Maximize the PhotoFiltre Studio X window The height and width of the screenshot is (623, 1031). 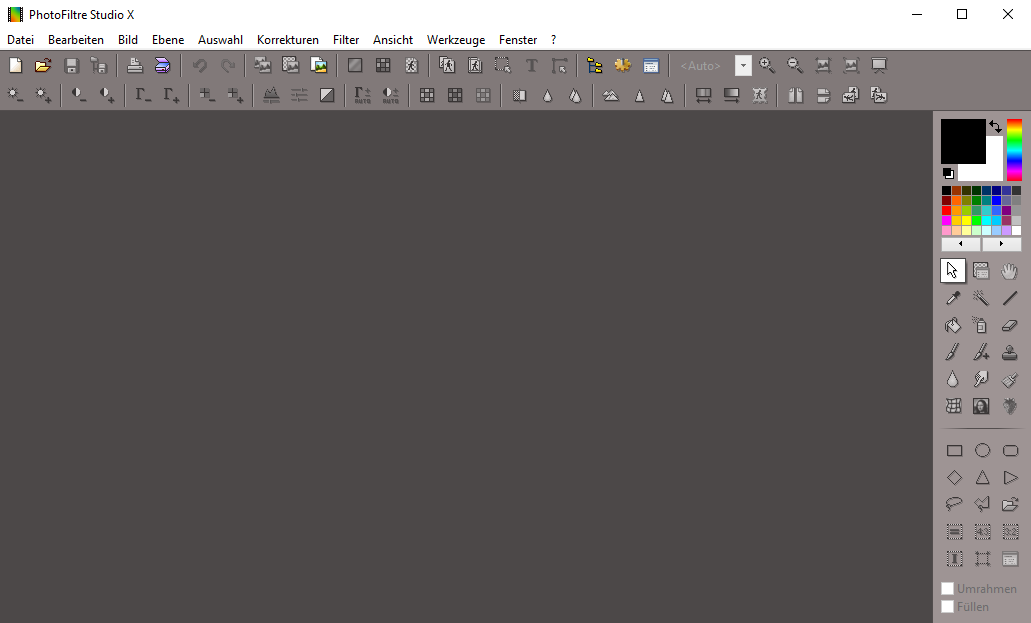tap(962, 14)
